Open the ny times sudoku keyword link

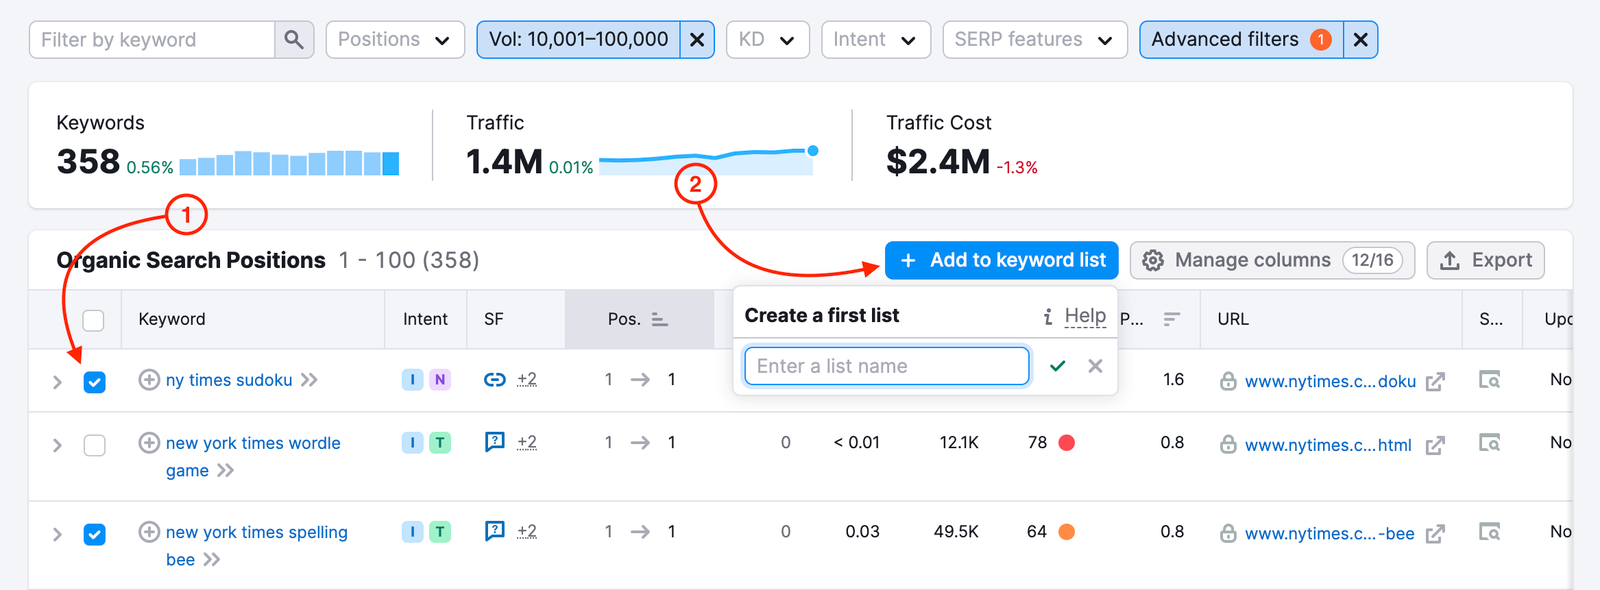pos(229,380)
